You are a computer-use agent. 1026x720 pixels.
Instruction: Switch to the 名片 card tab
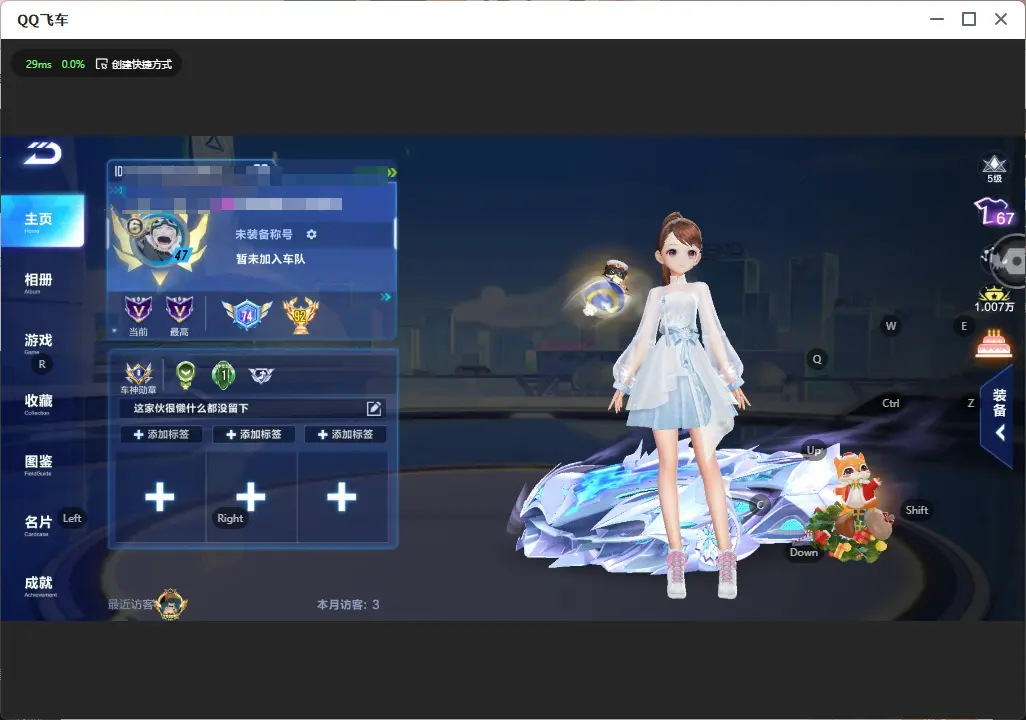click(x=39, y=524)
